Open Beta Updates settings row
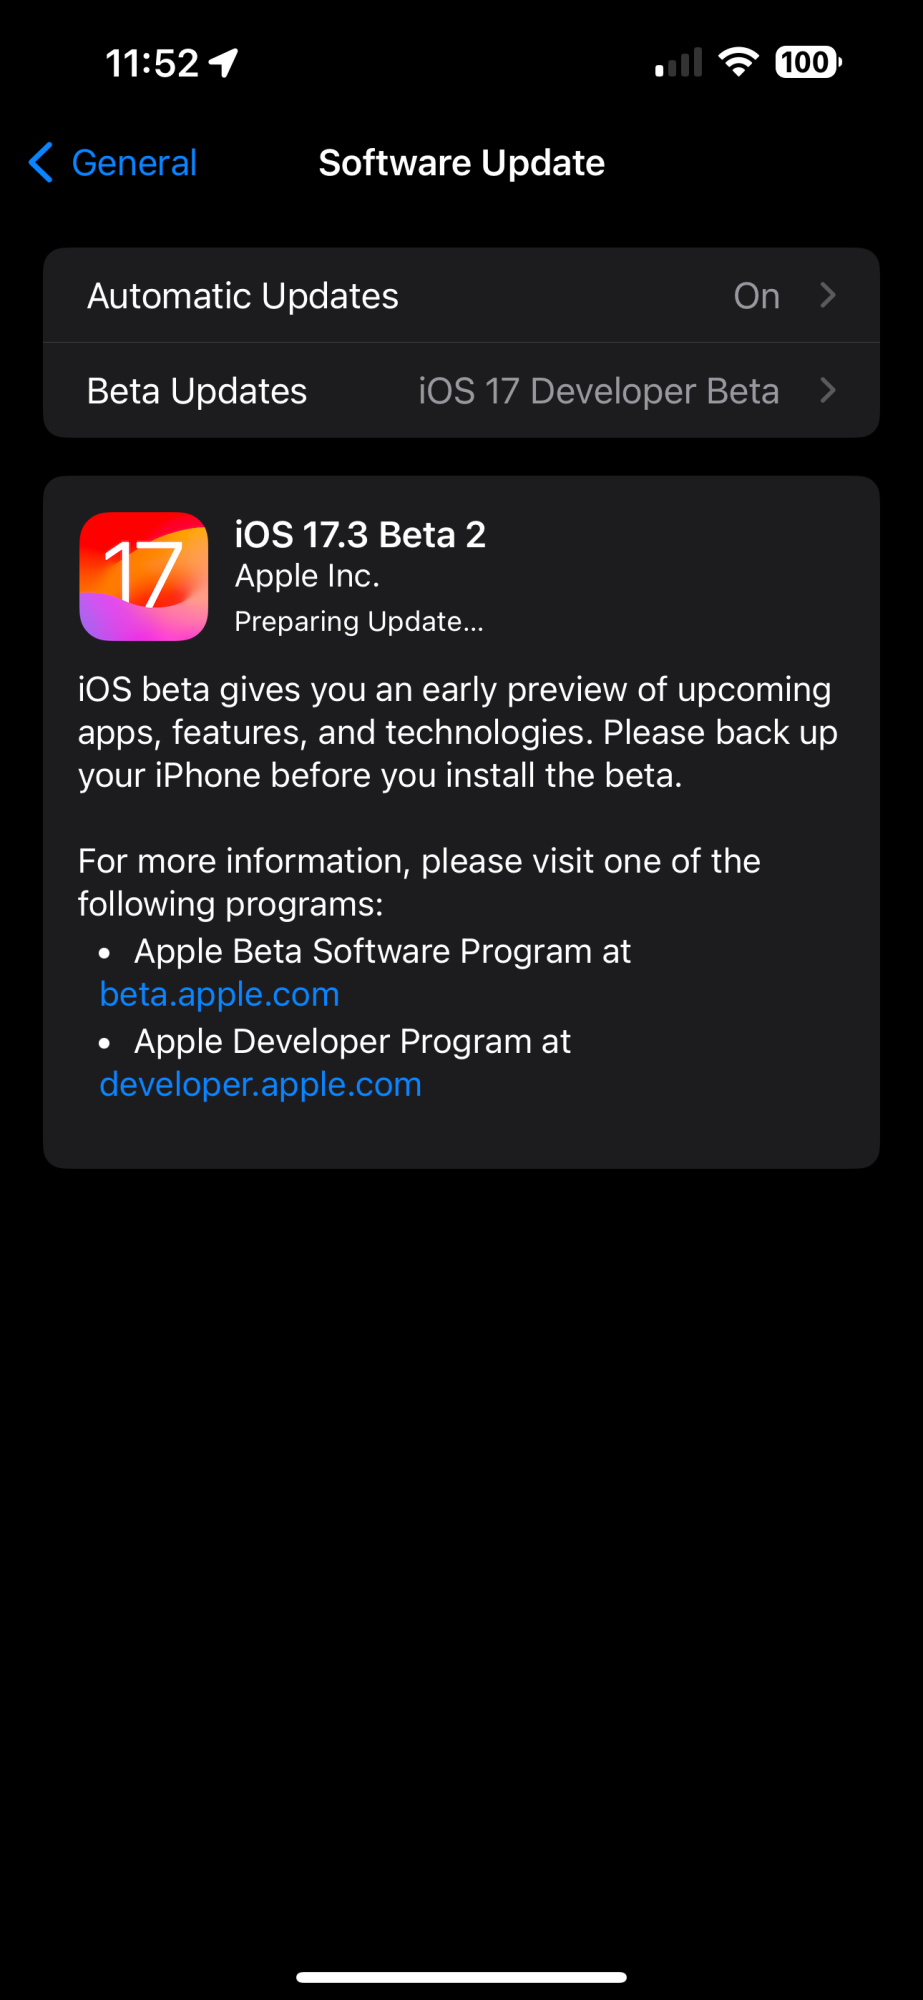 (461, 391)
